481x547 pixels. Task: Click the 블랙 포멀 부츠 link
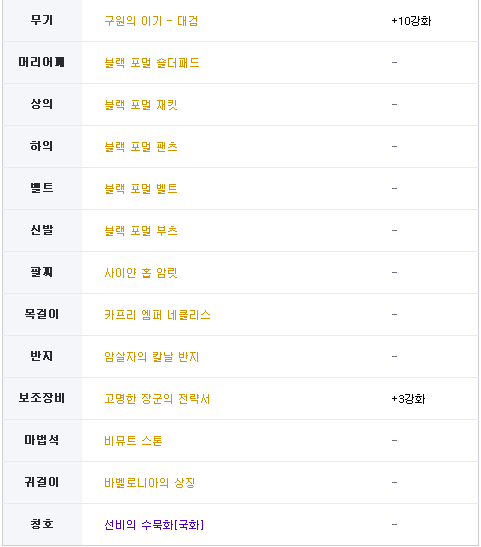coord(141,231)
